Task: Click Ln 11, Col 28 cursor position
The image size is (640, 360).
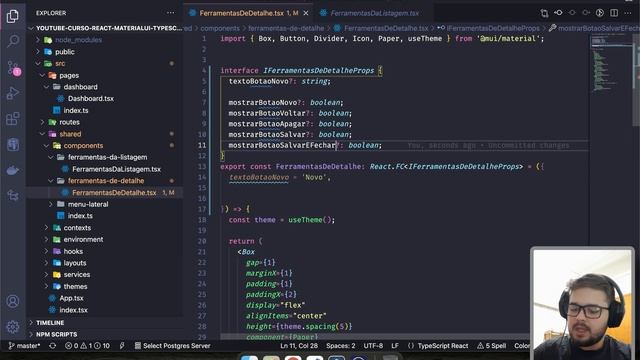Action: [x=299, y=346]
